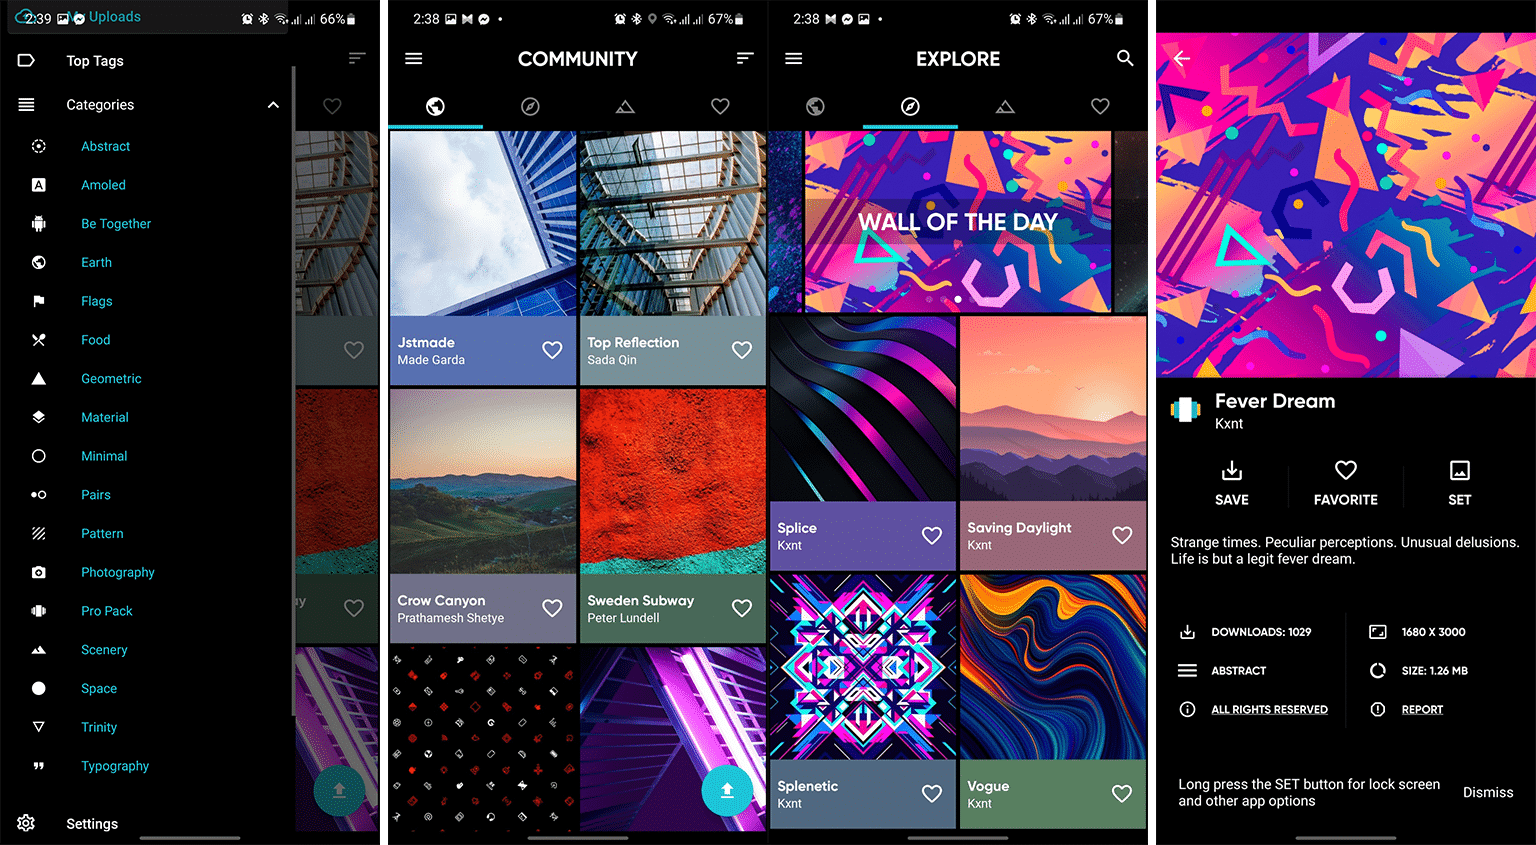1536x845 pixels.
Task: Favorite the Saving Daylight wallpaper
Action: click(1122, 536)
